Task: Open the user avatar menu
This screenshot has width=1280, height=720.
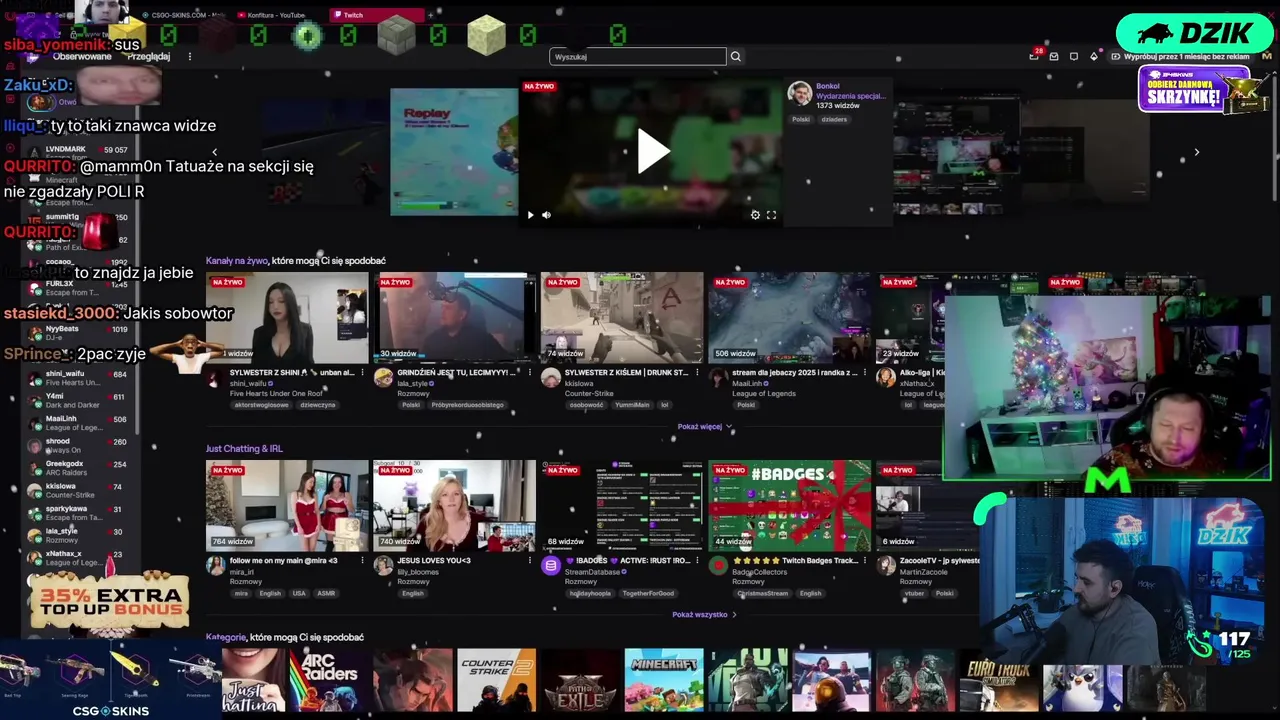Action: point(1266,57)
